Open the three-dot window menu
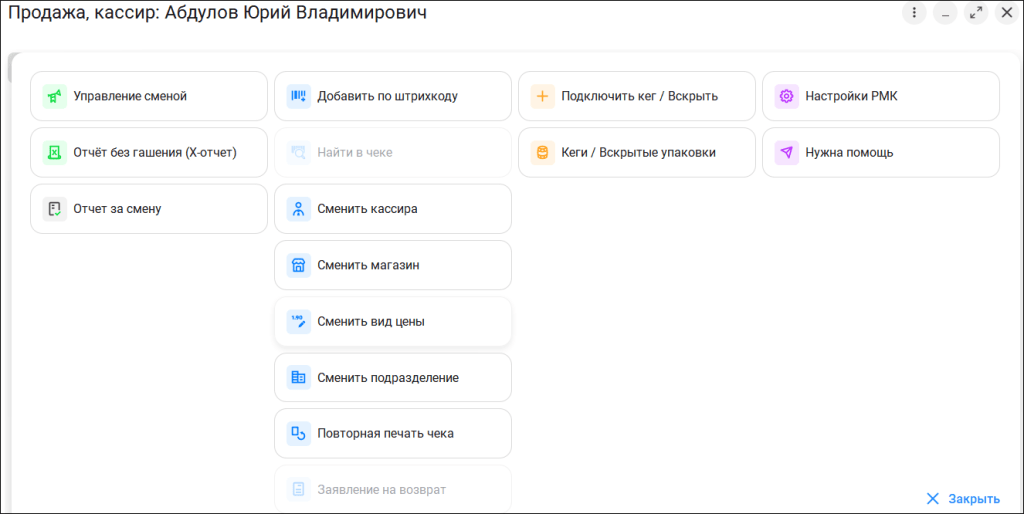The height and width of the screenshot is (514, 1024). (x=914, y=13)
